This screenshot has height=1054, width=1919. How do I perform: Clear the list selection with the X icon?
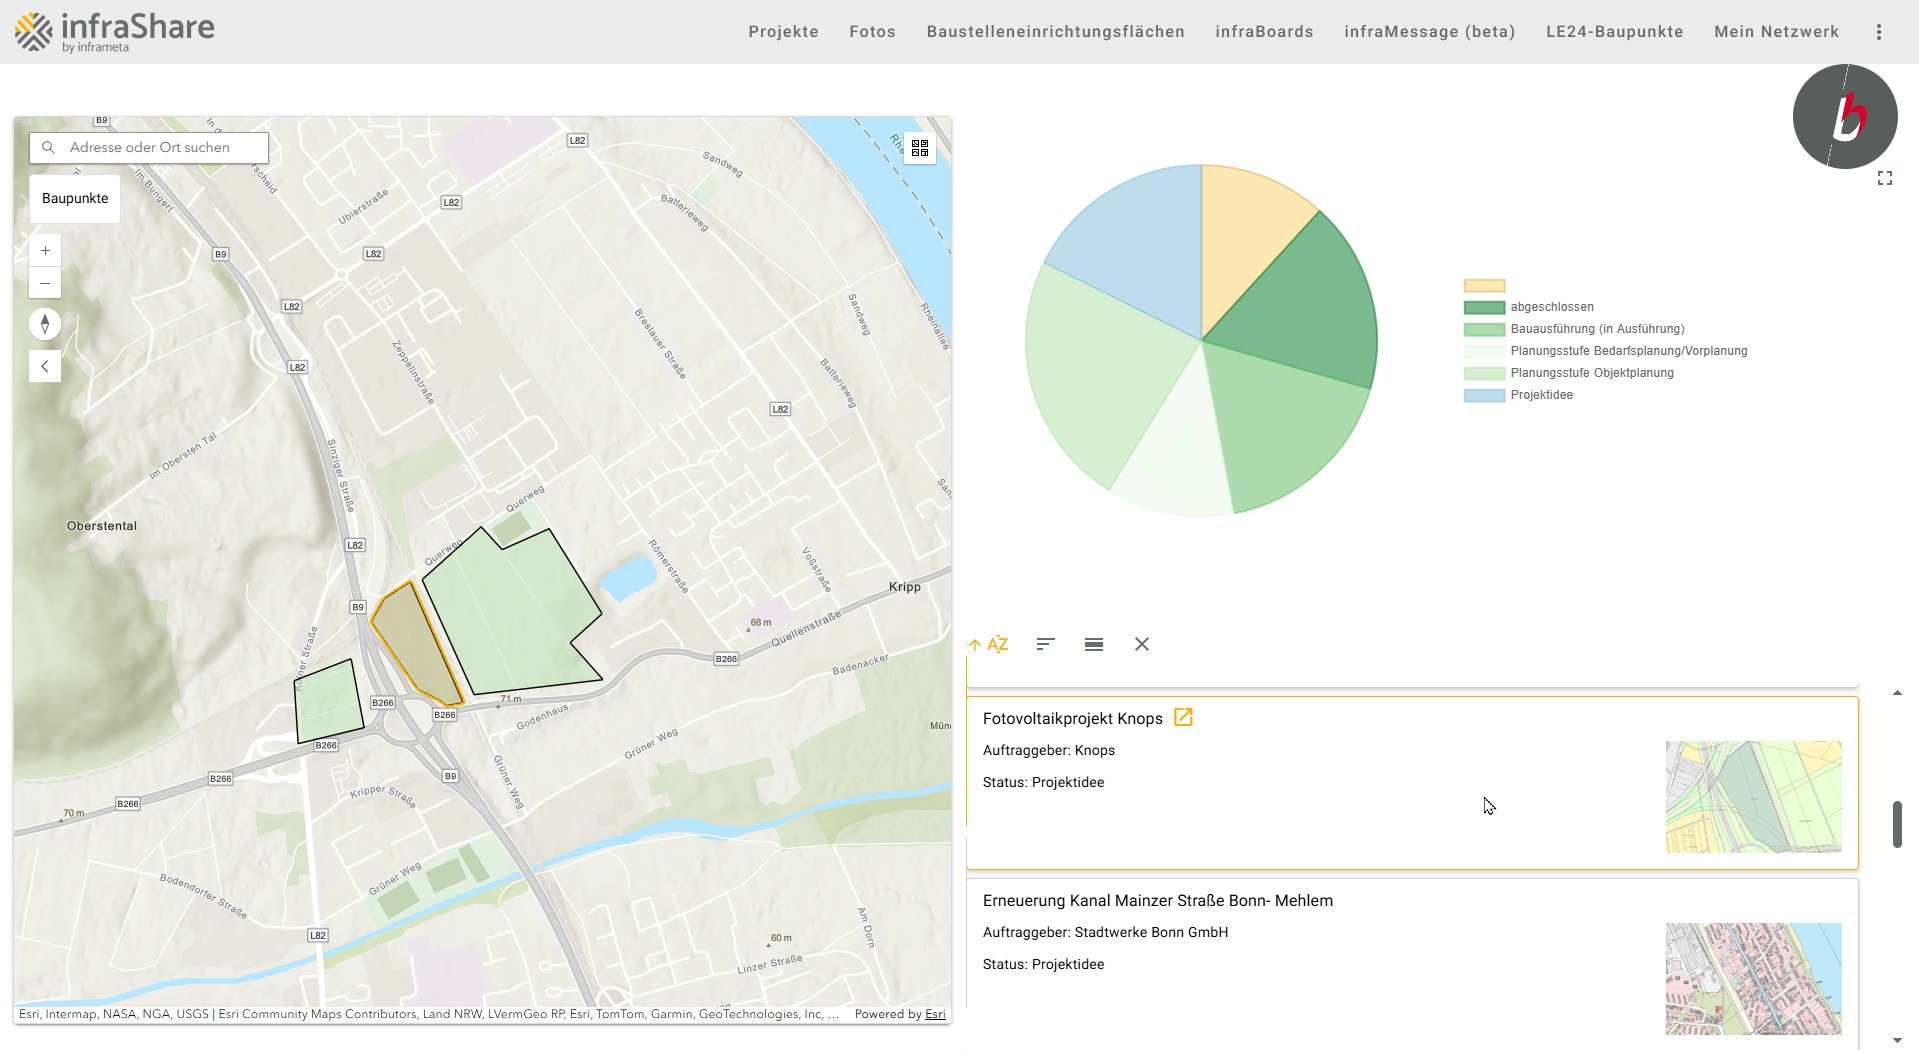[x=1141, y=644]
